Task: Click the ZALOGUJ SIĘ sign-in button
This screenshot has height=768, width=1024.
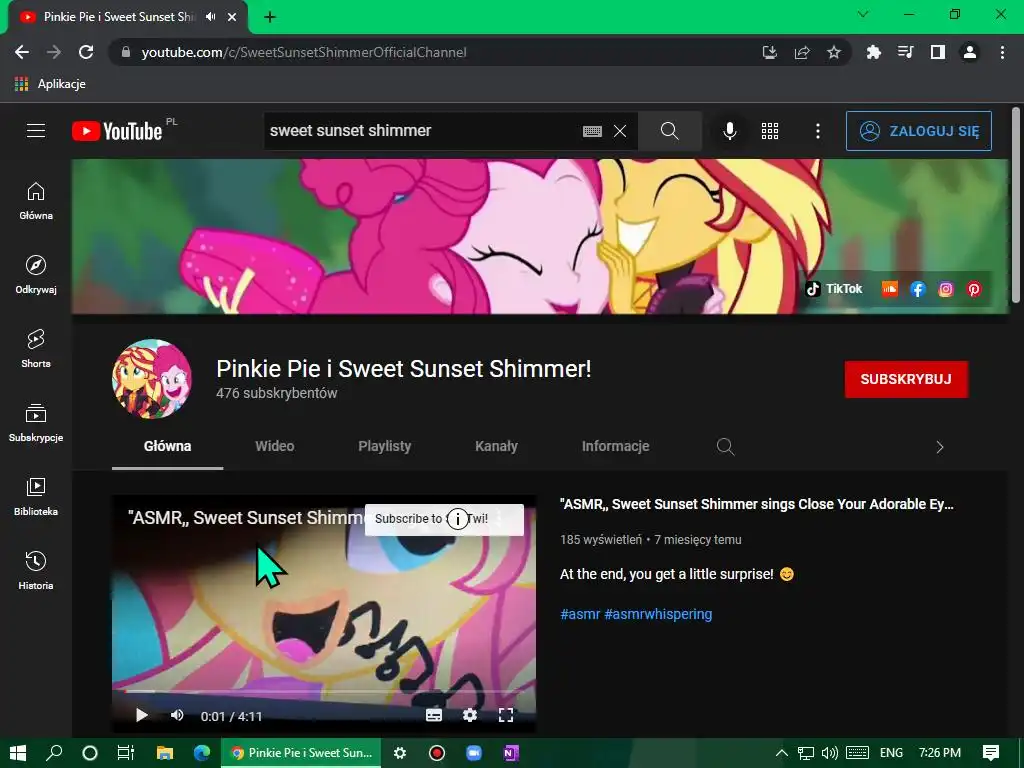Action: [x=919, y=131]
